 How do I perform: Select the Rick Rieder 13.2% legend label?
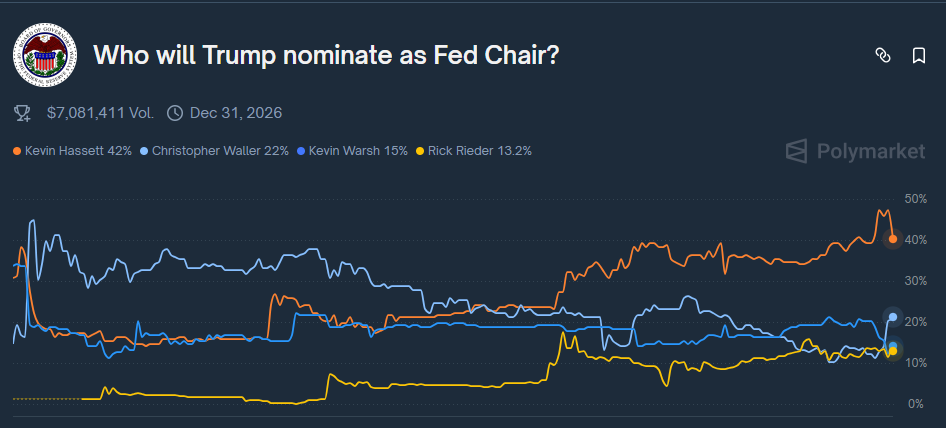pos(480,151)
